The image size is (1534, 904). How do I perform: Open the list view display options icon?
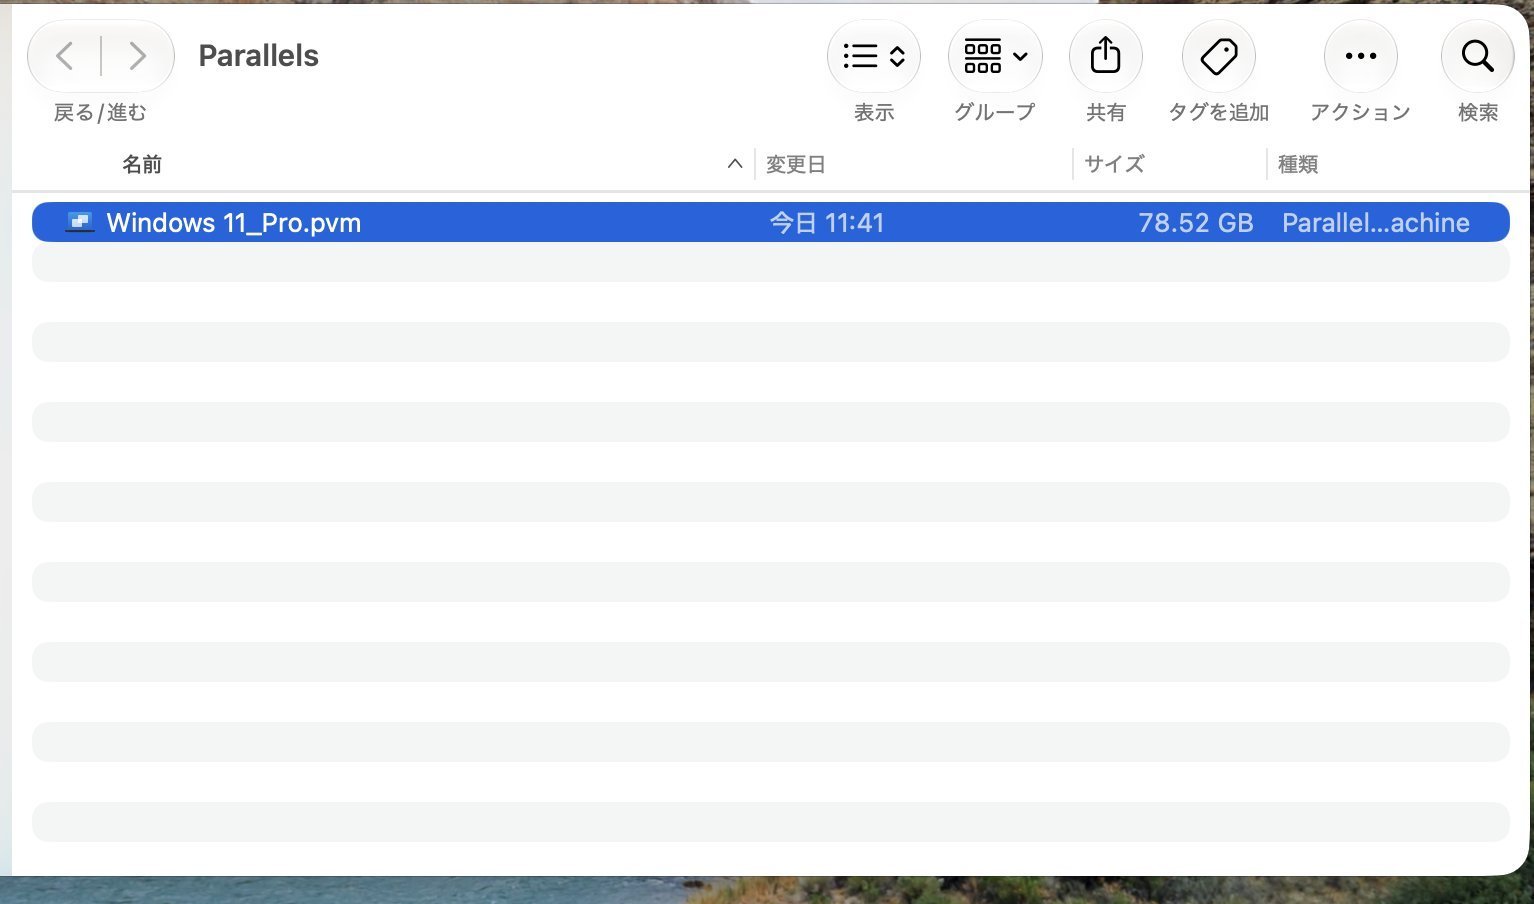point(874,56)
